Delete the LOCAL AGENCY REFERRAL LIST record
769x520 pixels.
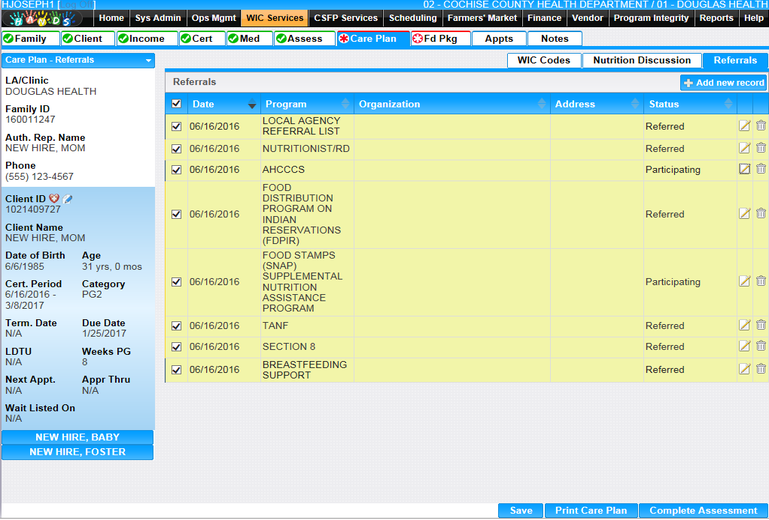pos(761,126)
